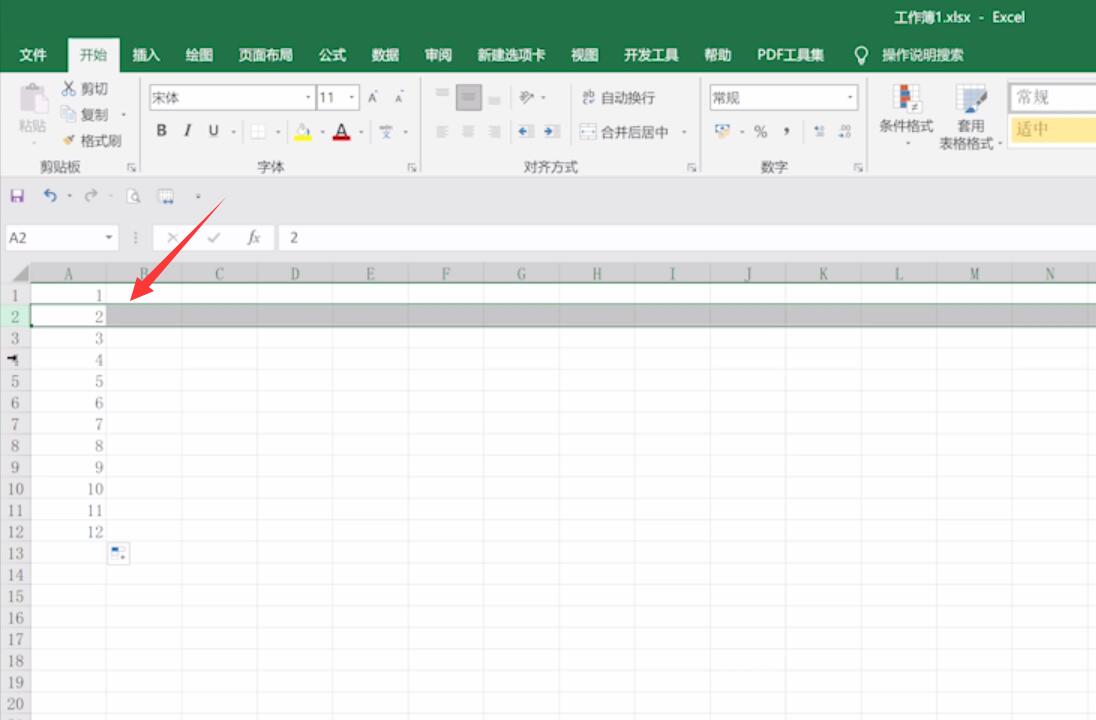Decrease font size with smaller A icon
This screenshot has height=720, width=1096.
[x=399, y=97]
